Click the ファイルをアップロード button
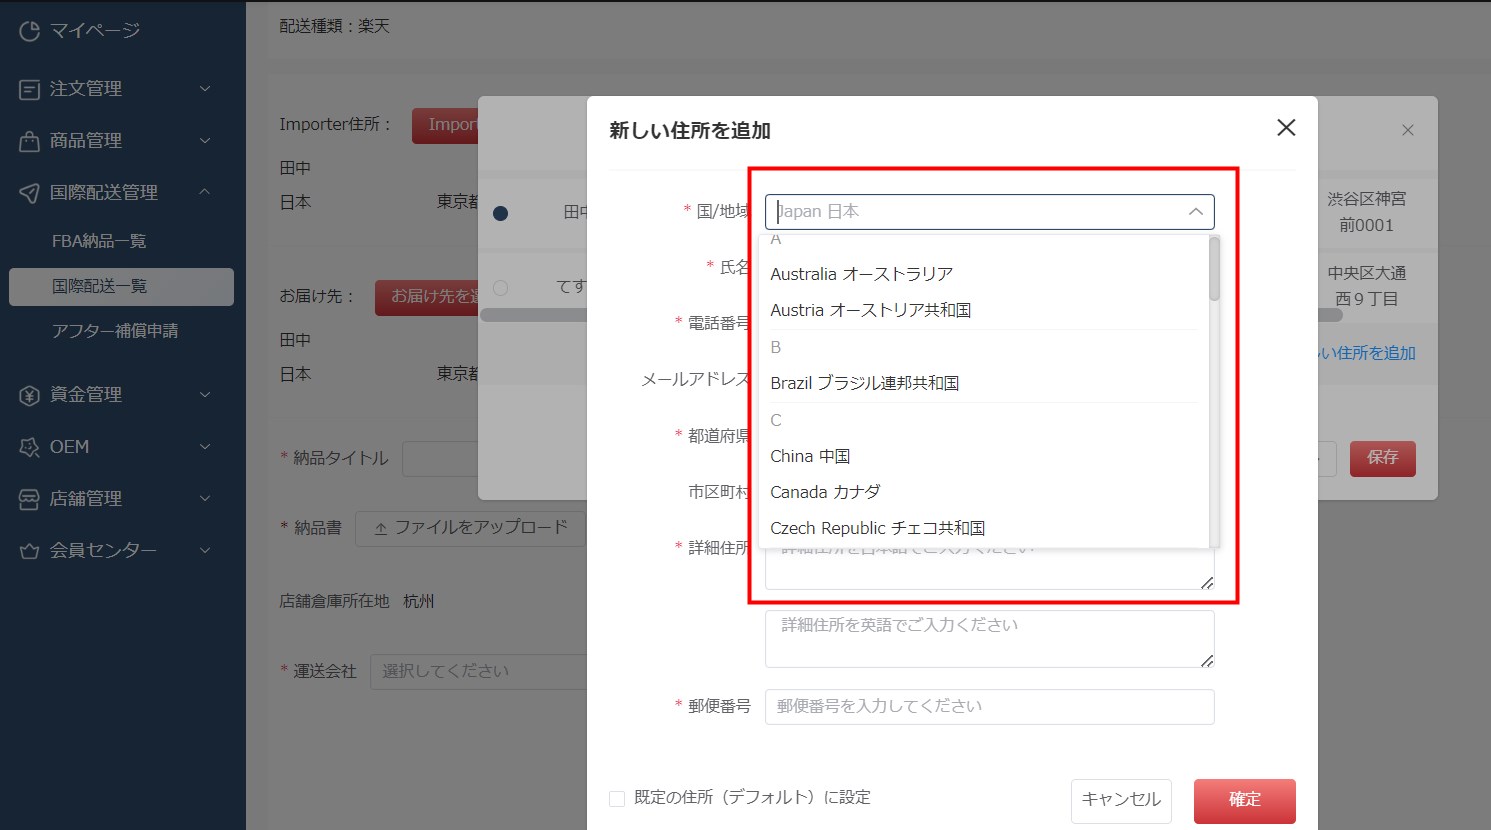The width and height of the screenshot is (1491, 830). click(x=470, y=528)
